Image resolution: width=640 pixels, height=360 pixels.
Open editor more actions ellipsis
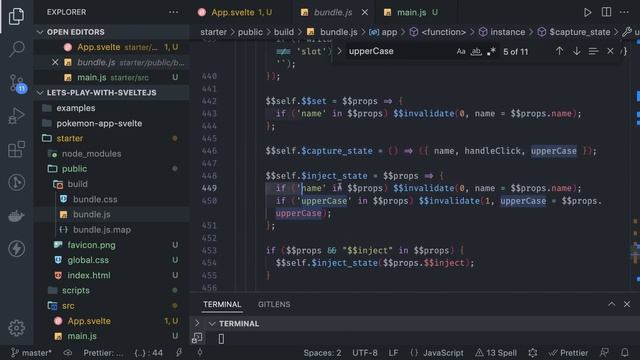pyautogui.click(x=624, y=12)
